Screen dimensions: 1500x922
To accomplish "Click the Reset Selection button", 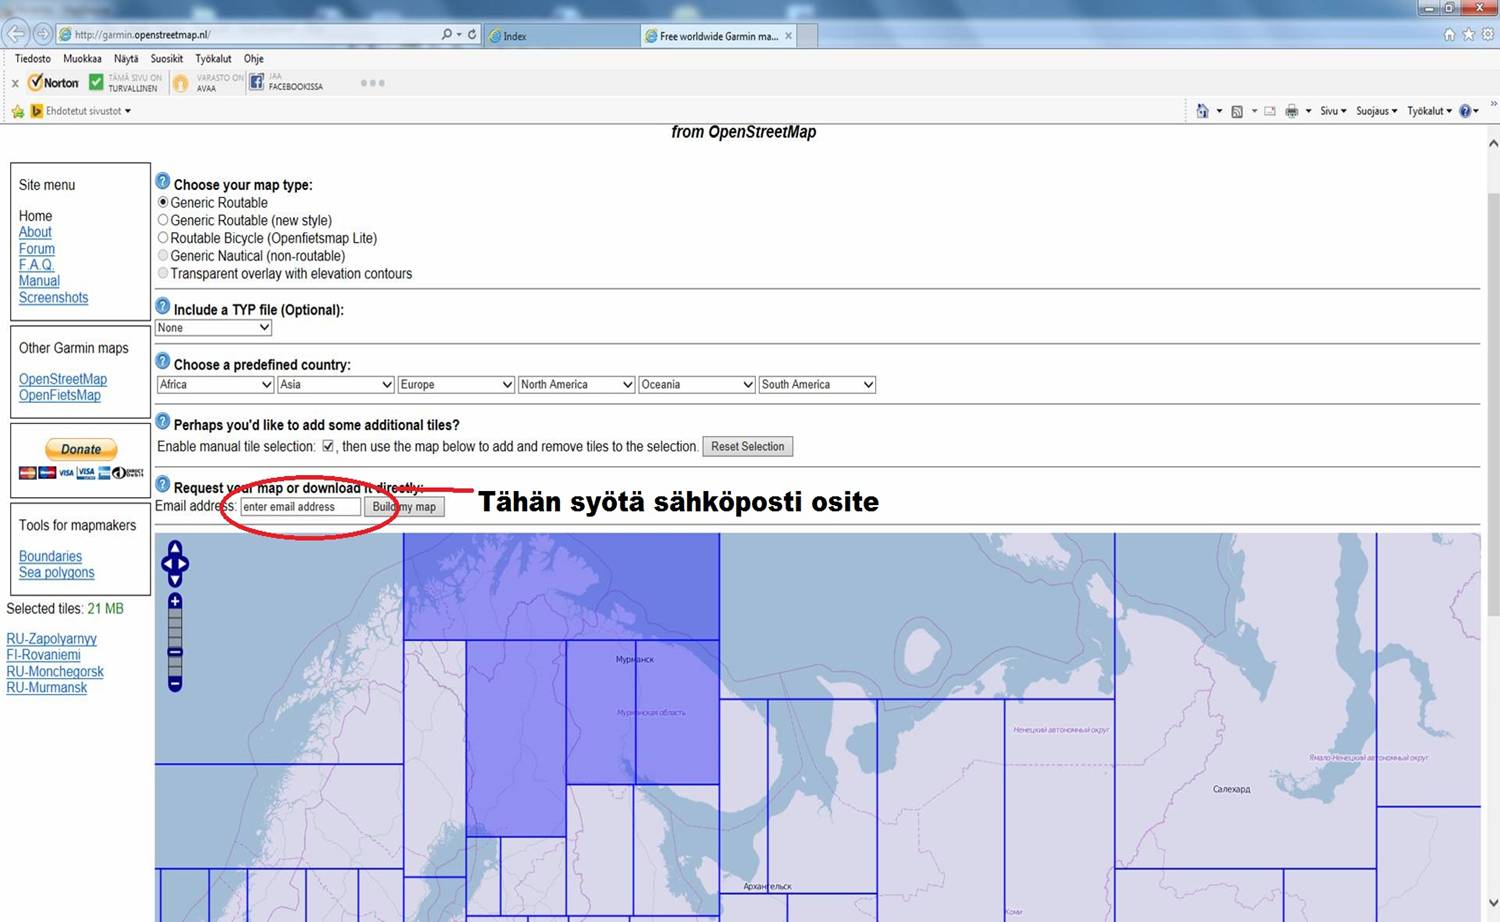I will (x=748, y=447).
